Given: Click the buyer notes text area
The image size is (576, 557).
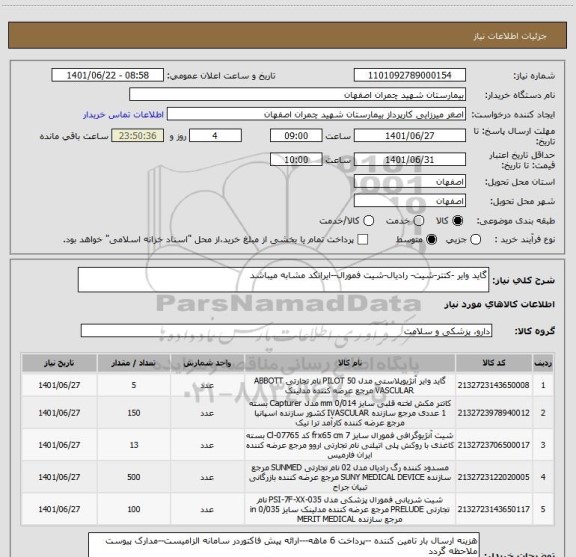Looking at the screenshot, I should [x=283, y=545].
